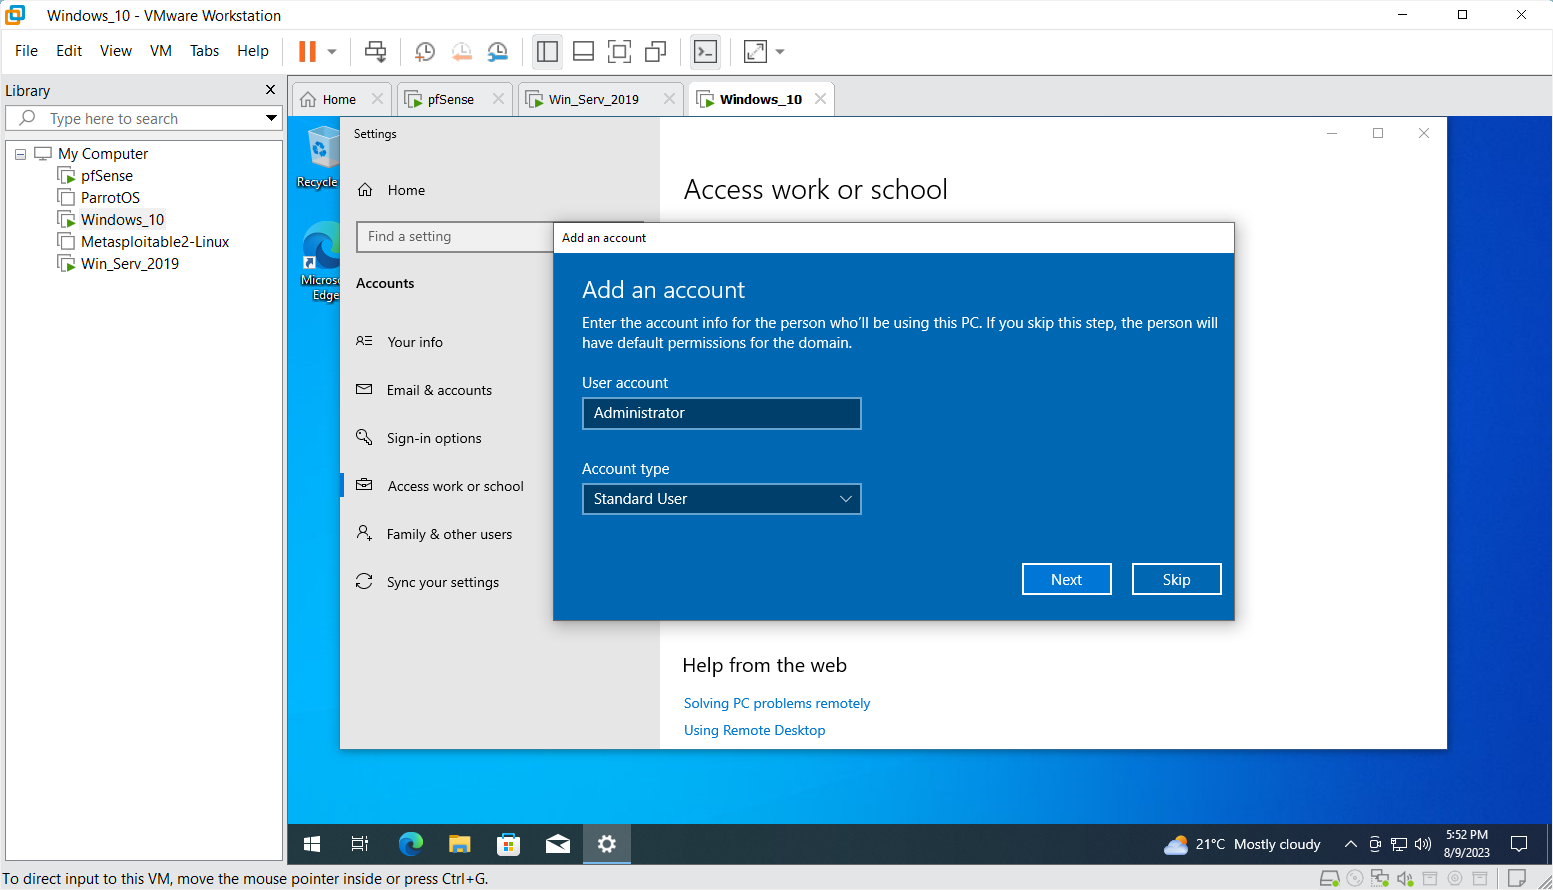Click the Next button

[x=1066, y=579]
